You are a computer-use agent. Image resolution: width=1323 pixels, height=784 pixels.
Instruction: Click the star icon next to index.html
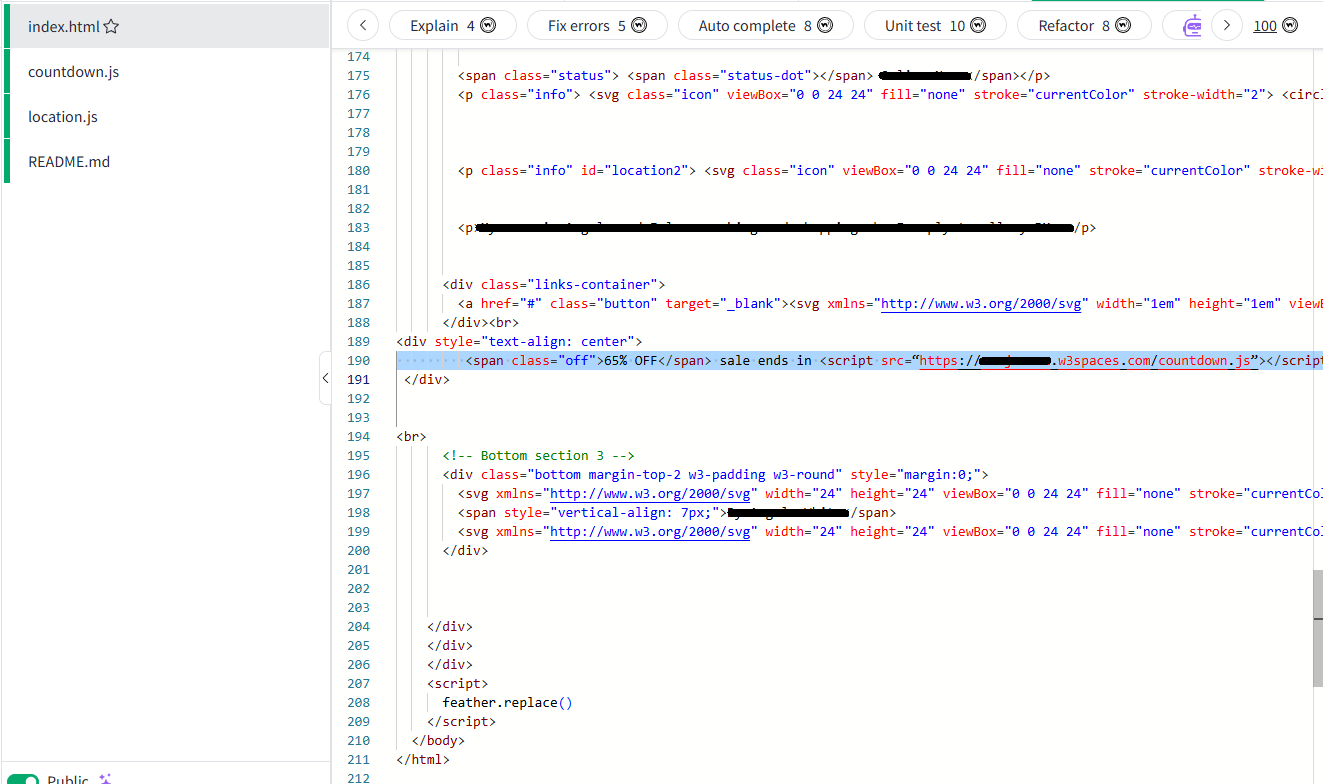coord(111,27)
